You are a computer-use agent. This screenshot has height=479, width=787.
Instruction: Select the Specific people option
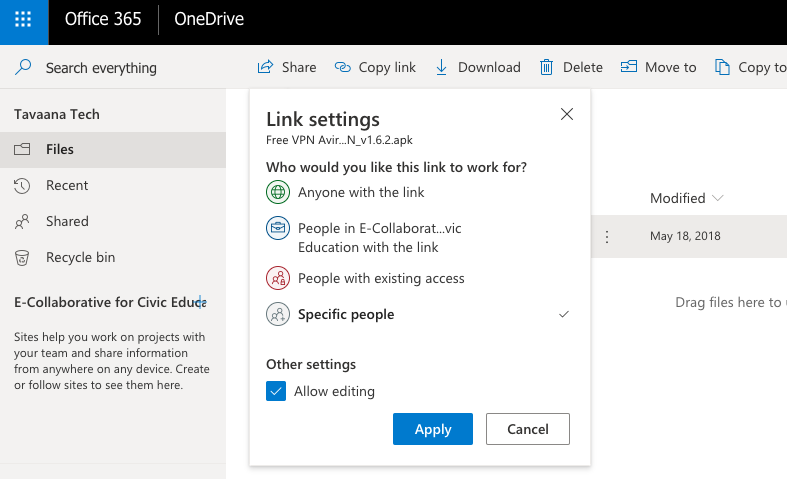coord(420,314)
